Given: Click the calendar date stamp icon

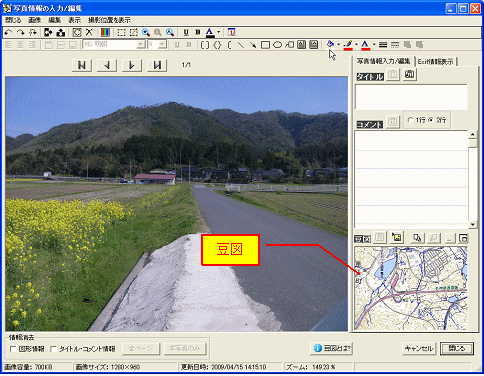Looking at the screenshot, I should click(231, 32).
